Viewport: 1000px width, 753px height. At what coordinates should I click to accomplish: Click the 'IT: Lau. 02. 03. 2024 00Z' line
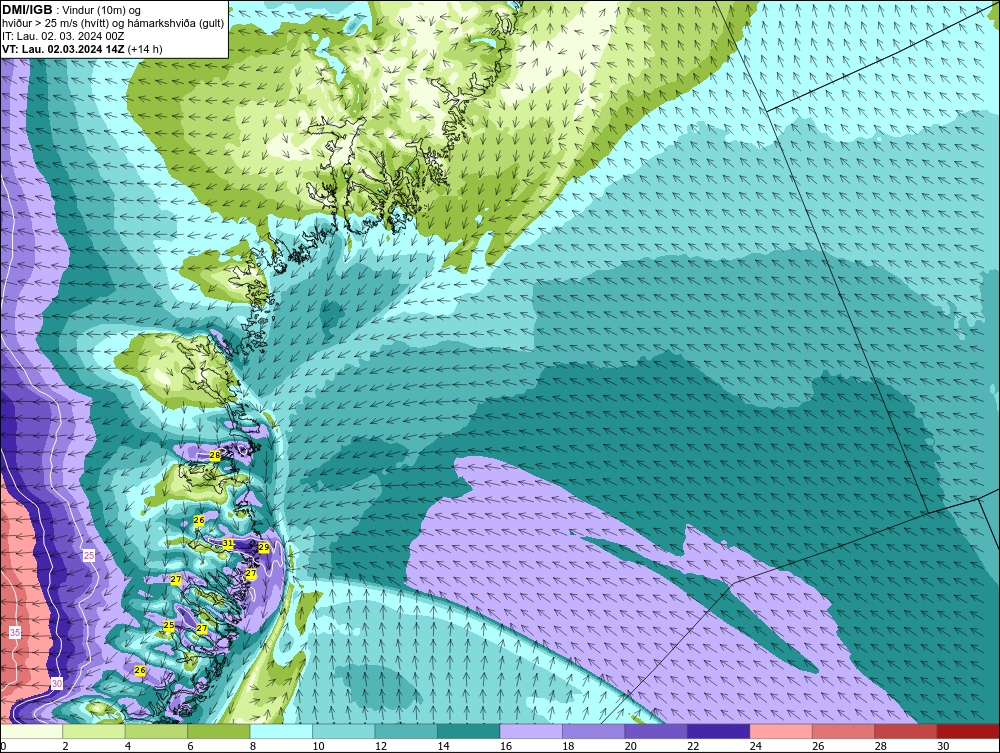point(63,36)
